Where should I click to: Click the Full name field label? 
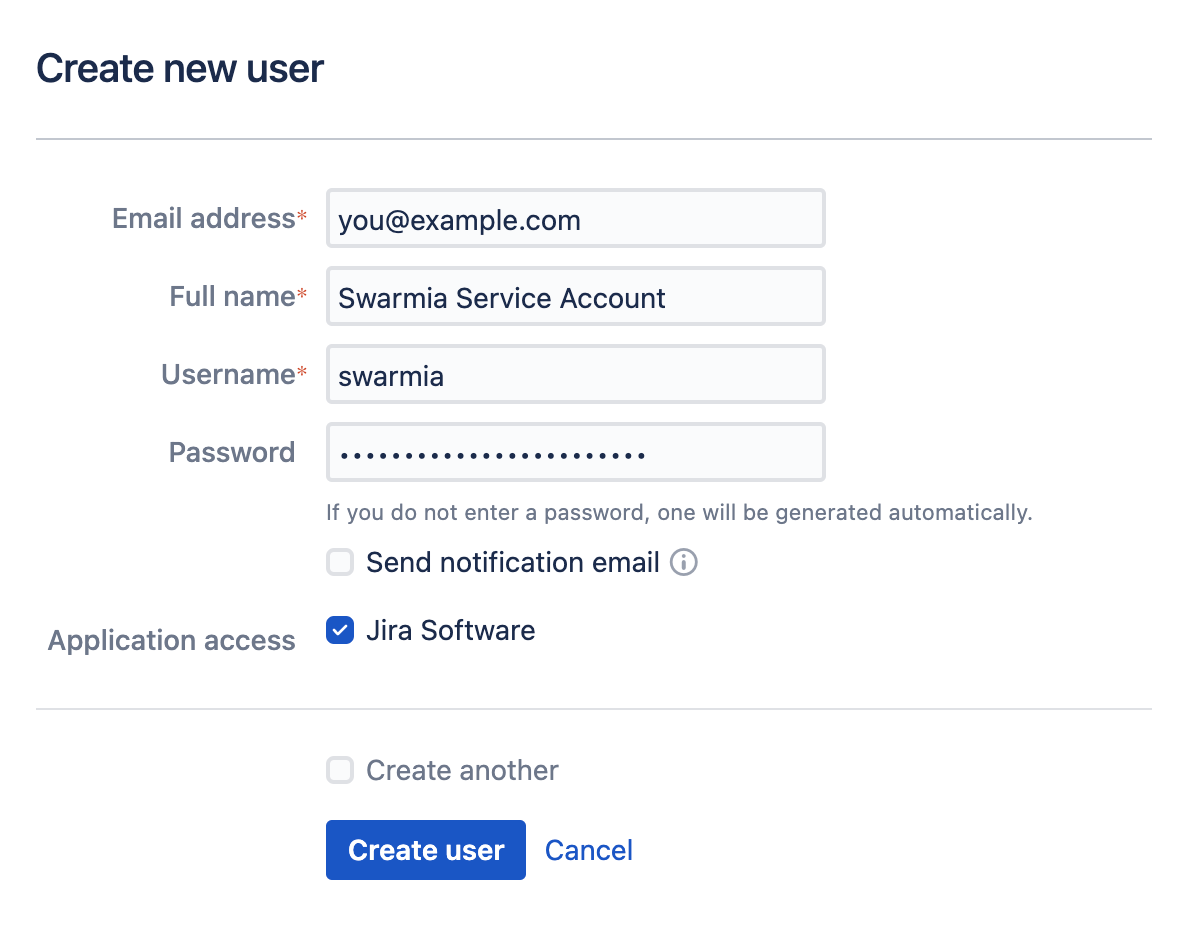click(x=232, y=297)
